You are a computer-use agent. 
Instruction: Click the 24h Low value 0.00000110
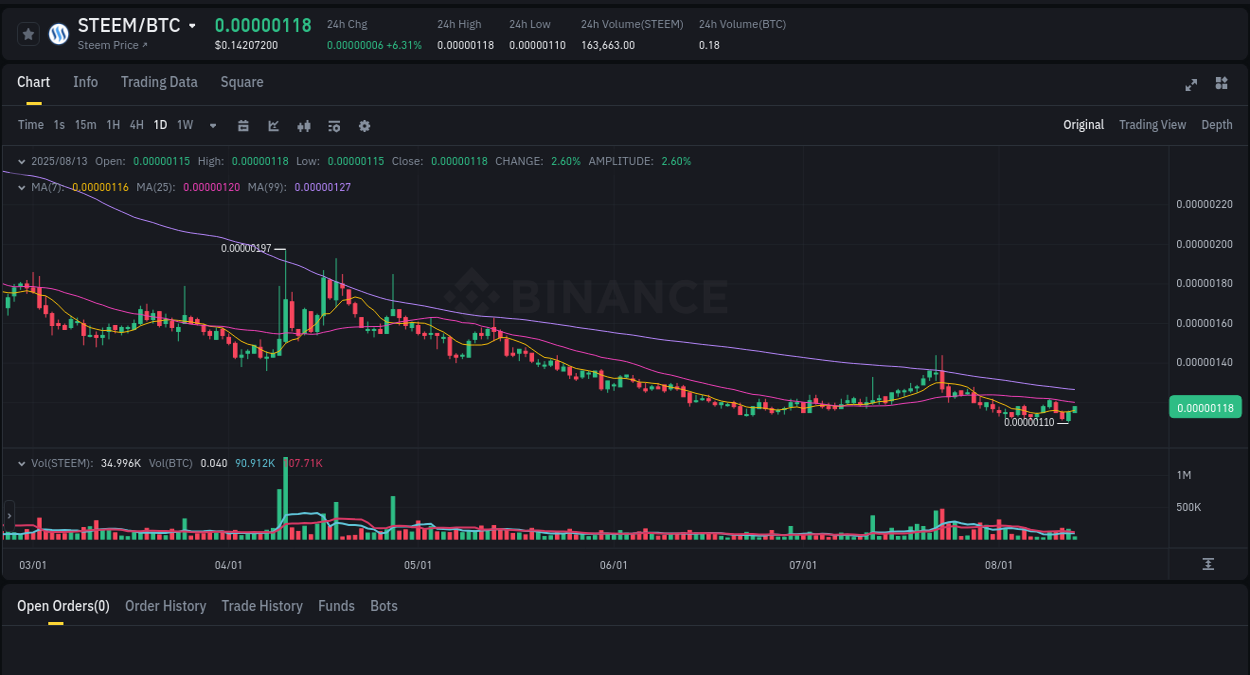pos(537,45)
